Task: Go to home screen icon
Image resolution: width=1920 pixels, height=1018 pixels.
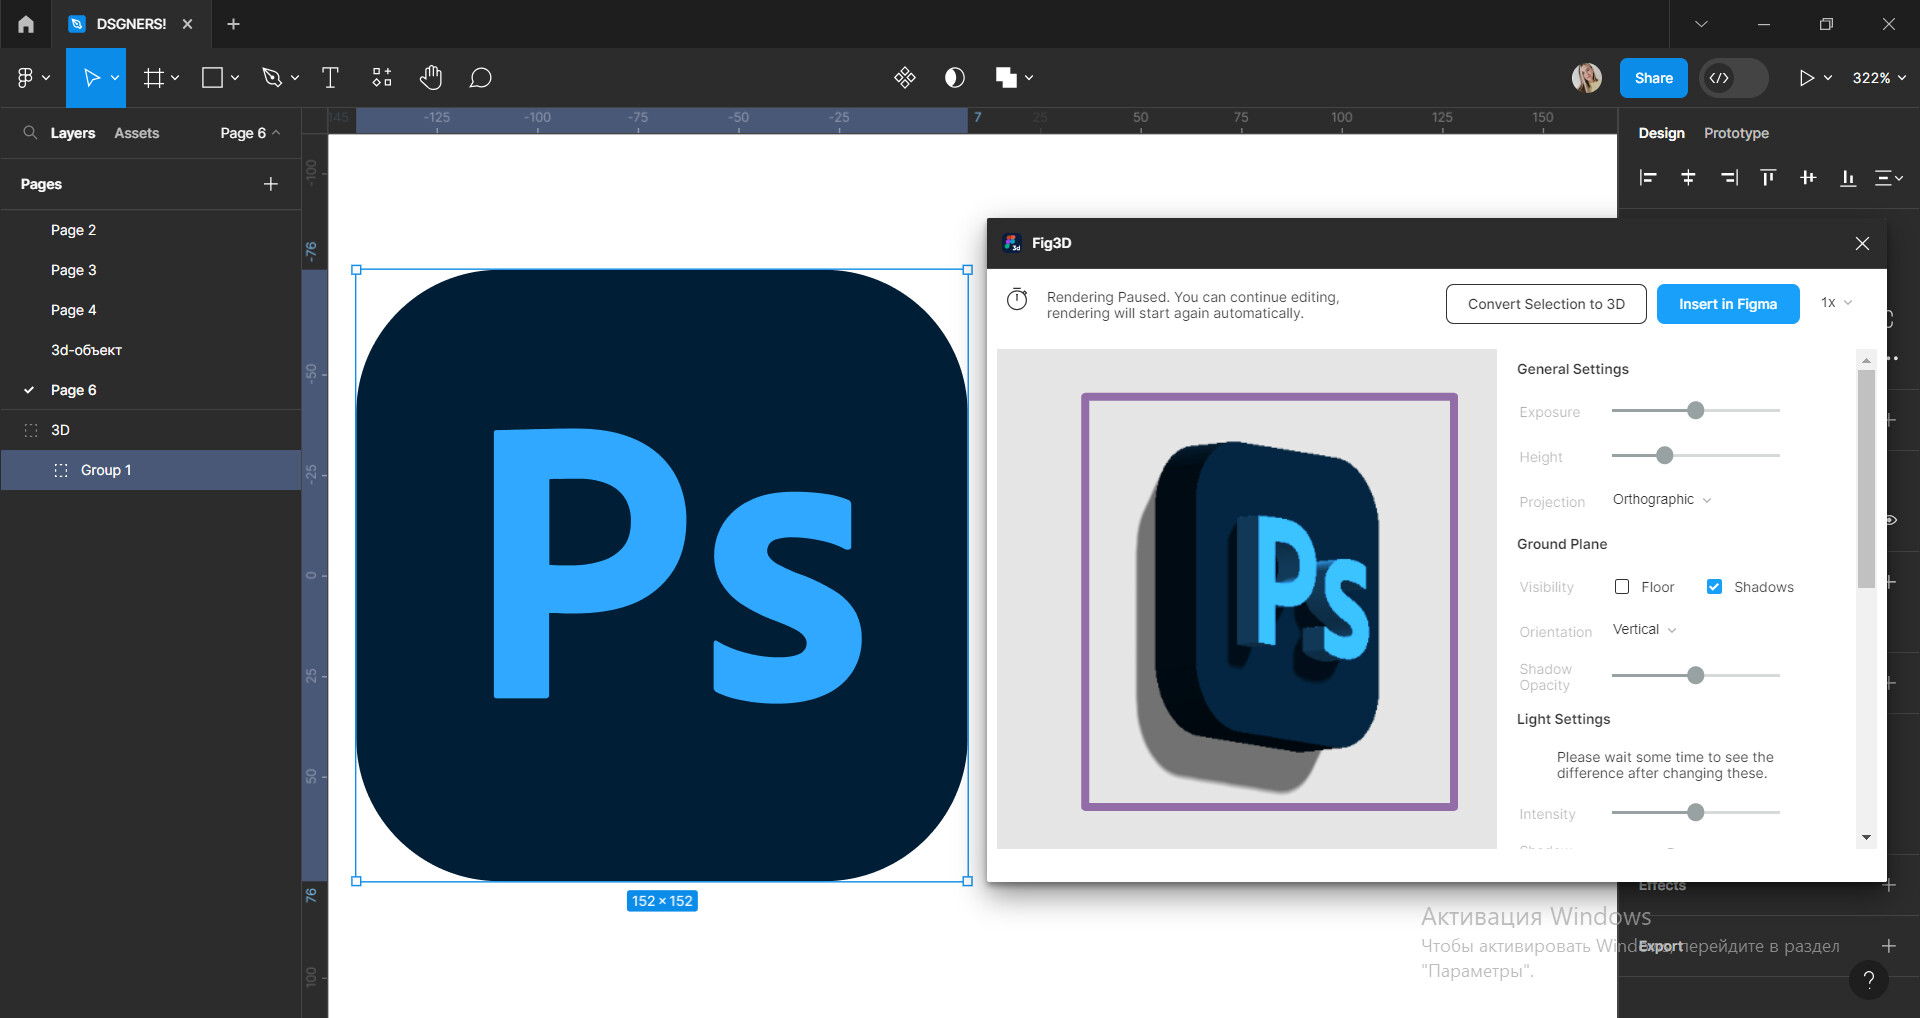Action: 26,24
